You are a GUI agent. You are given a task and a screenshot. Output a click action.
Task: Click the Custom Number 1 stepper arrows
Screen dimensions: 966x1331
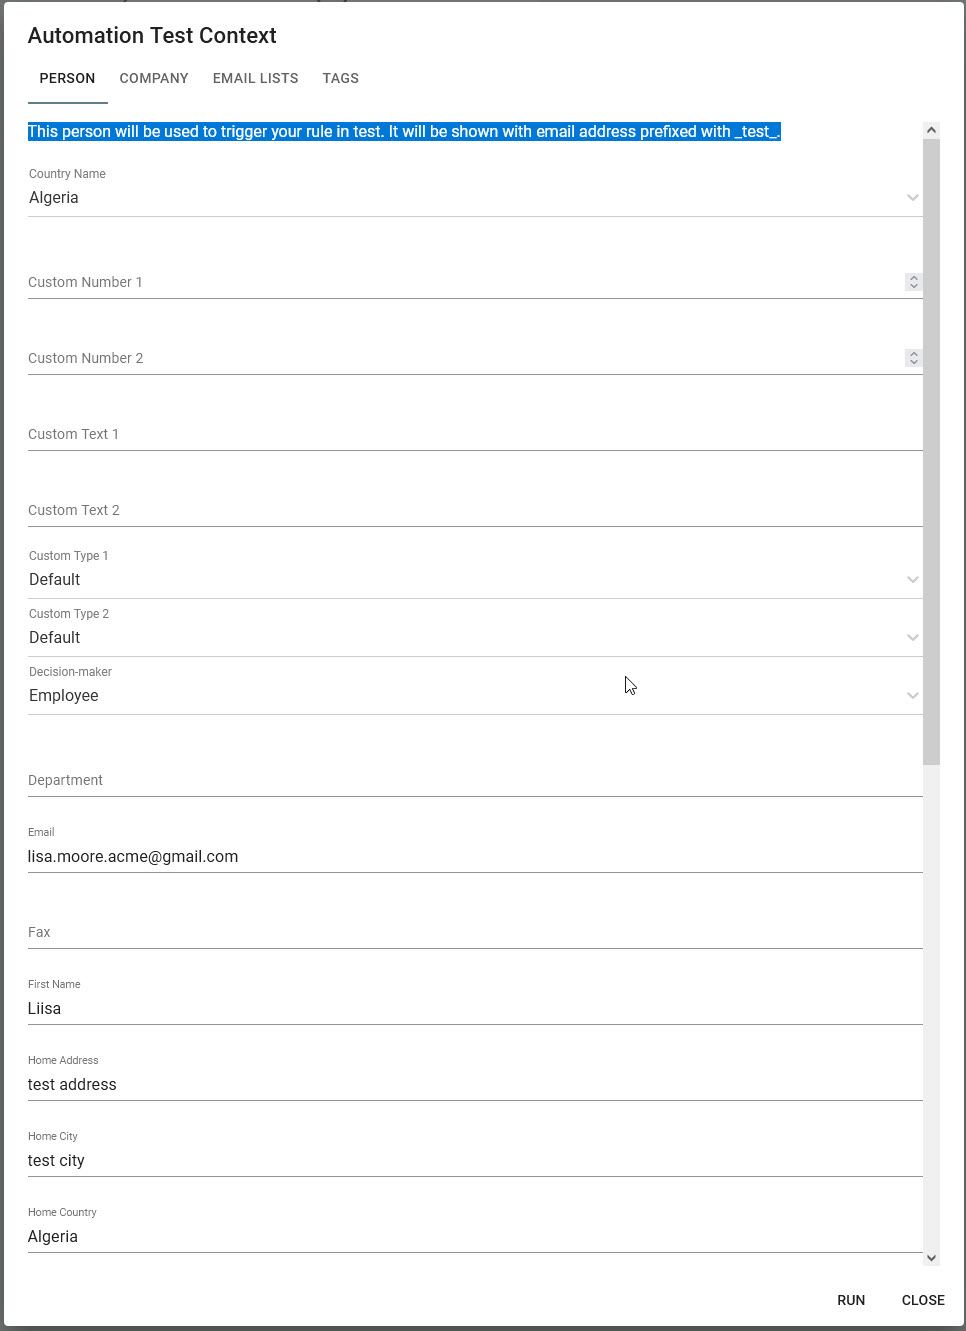pos(913,282)
